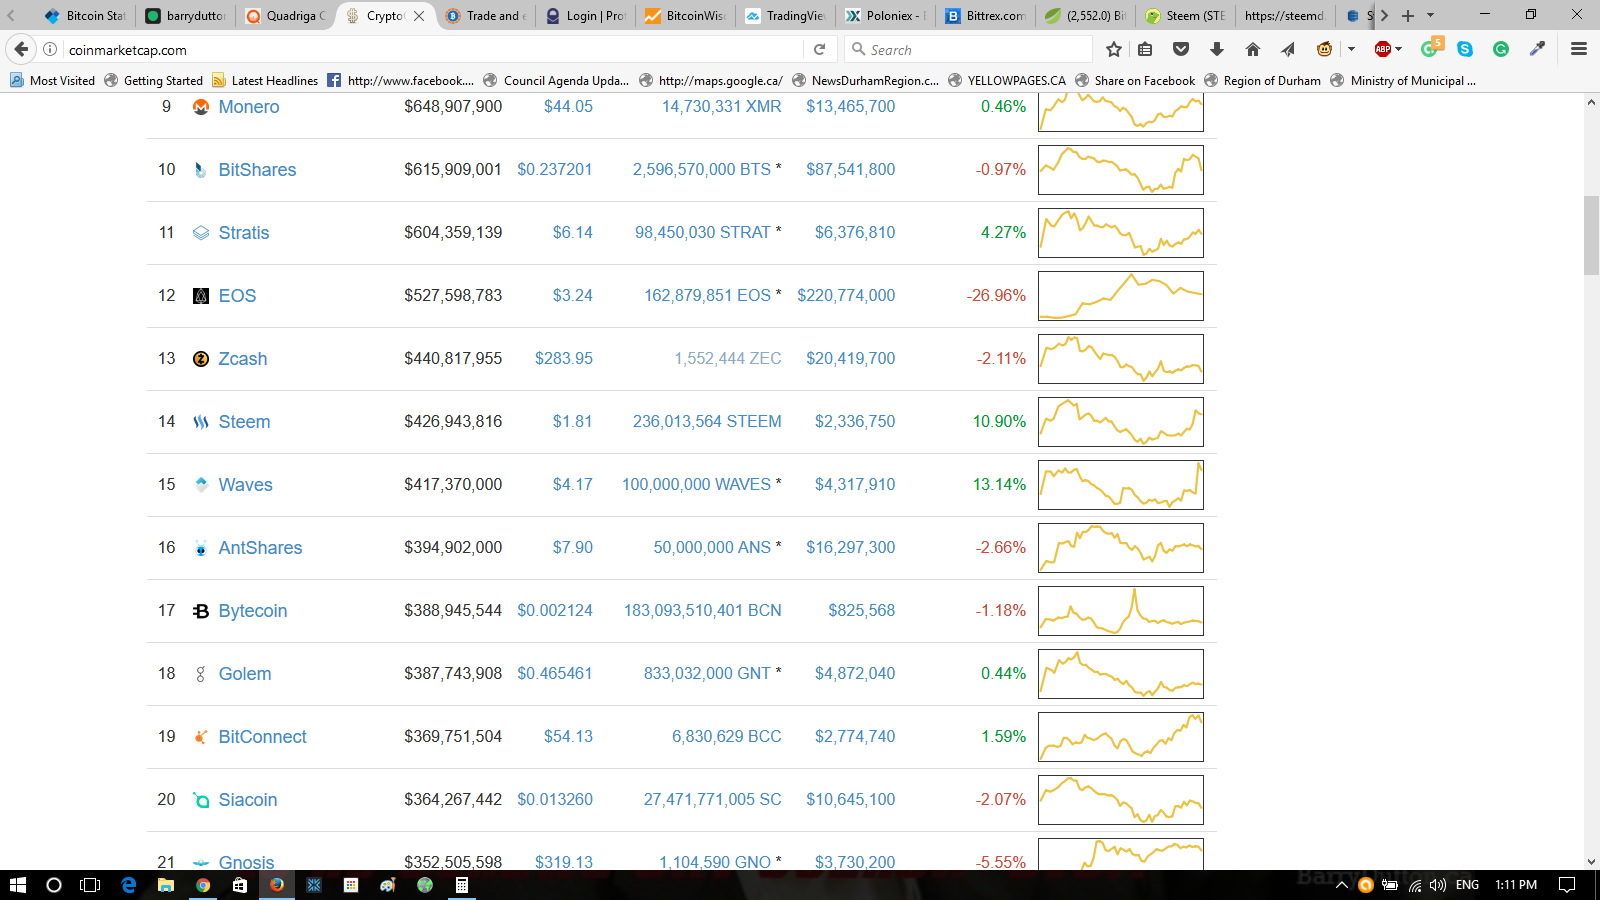Switch to the Bitcoin Stat tab
Screen dimensions: 1600x900
click(x=85, y=15)
